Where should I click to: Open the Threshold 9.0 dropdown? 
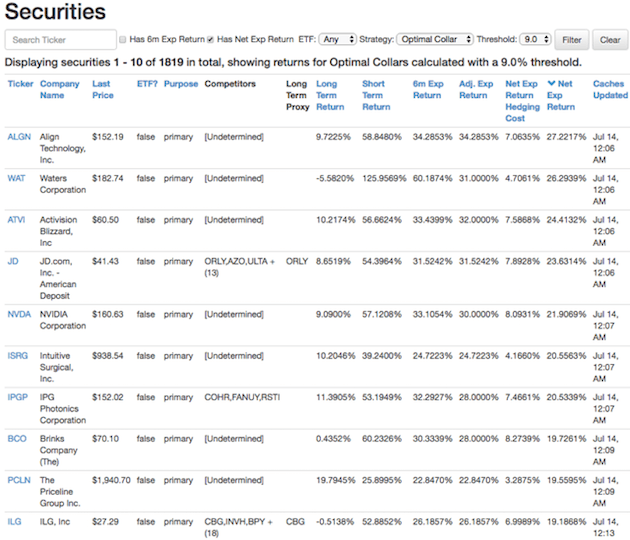pos(534,40)
